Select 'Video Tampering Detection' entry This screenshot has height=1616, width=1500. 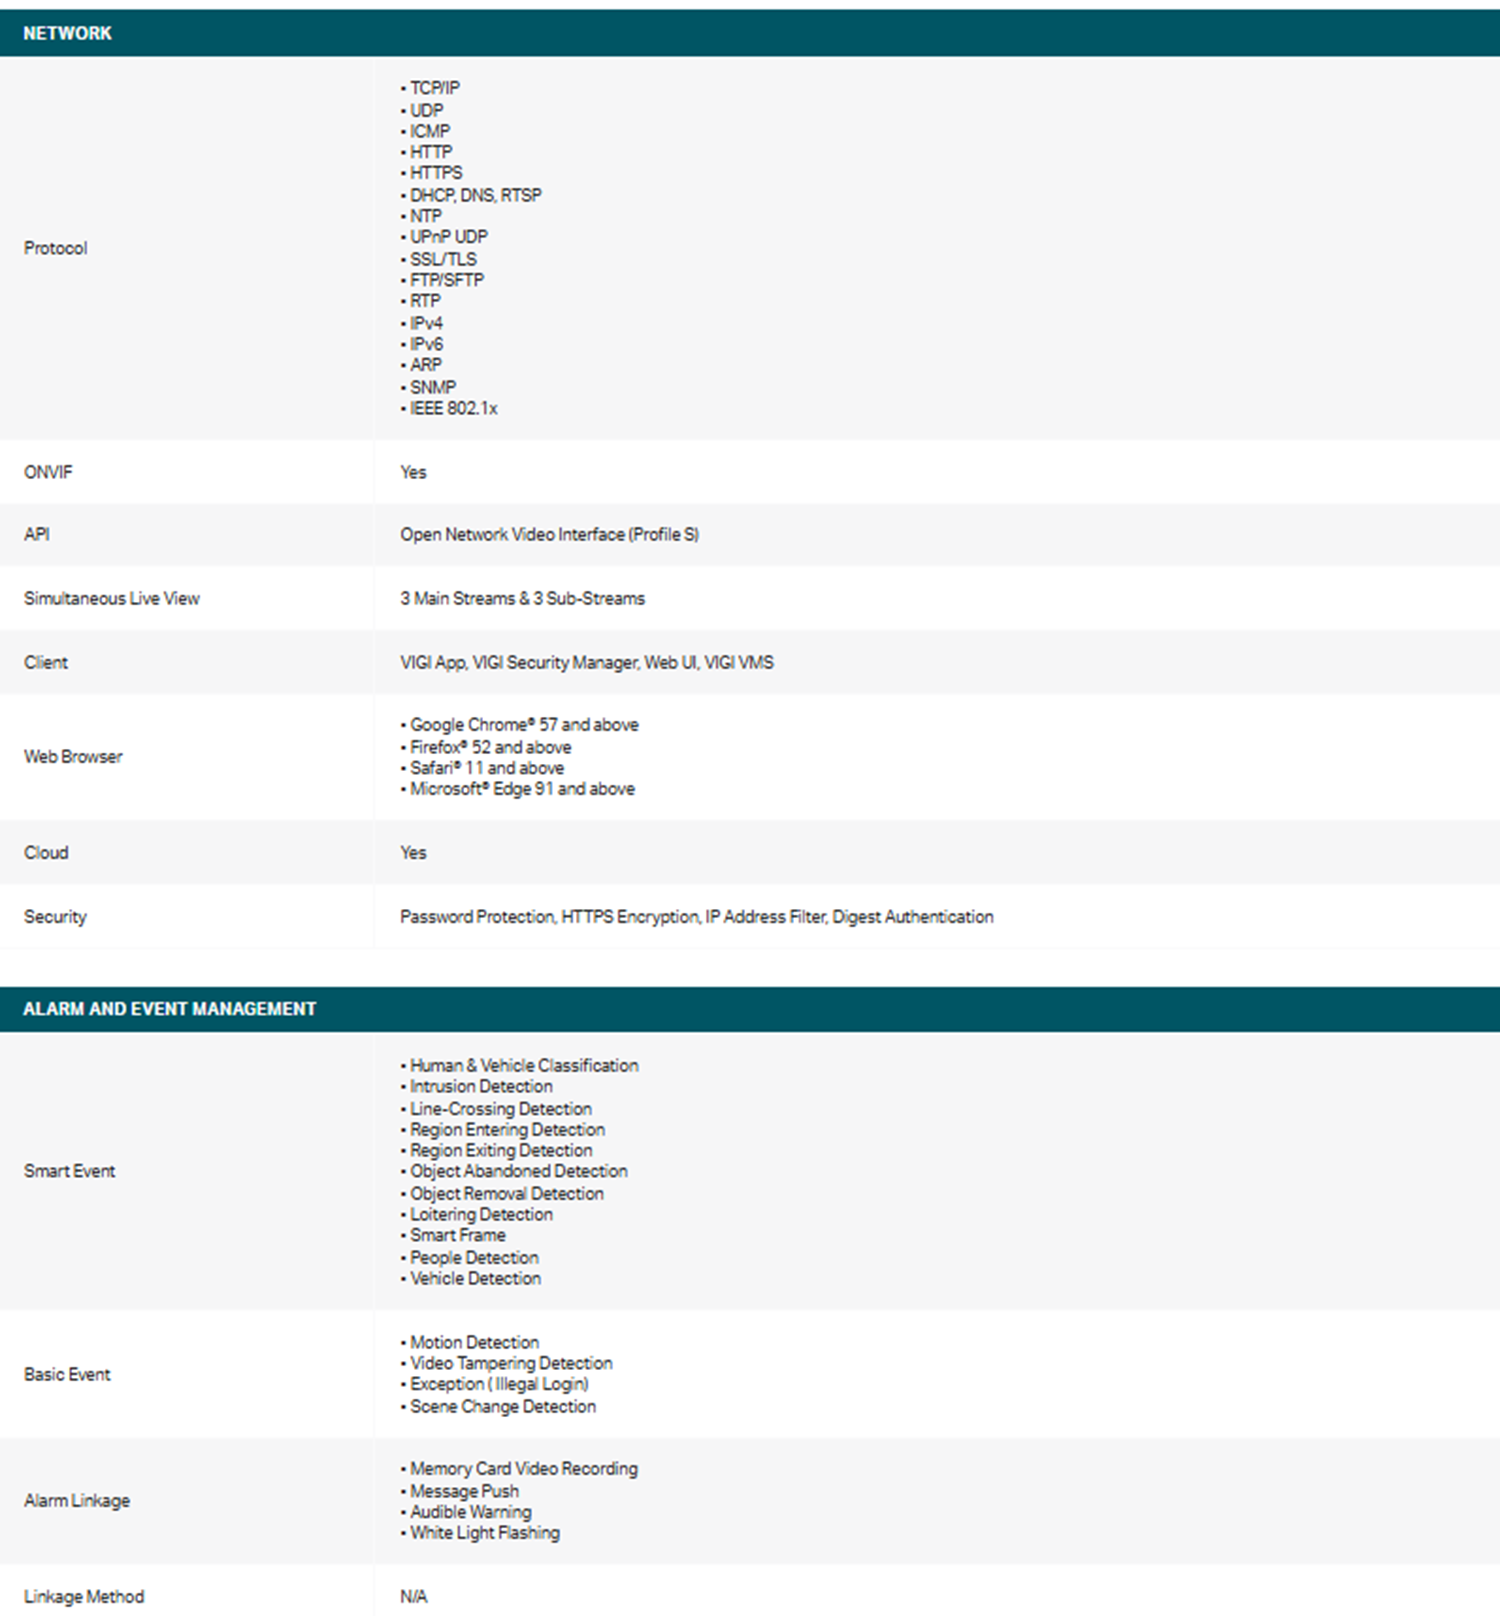click(511, 1363)
